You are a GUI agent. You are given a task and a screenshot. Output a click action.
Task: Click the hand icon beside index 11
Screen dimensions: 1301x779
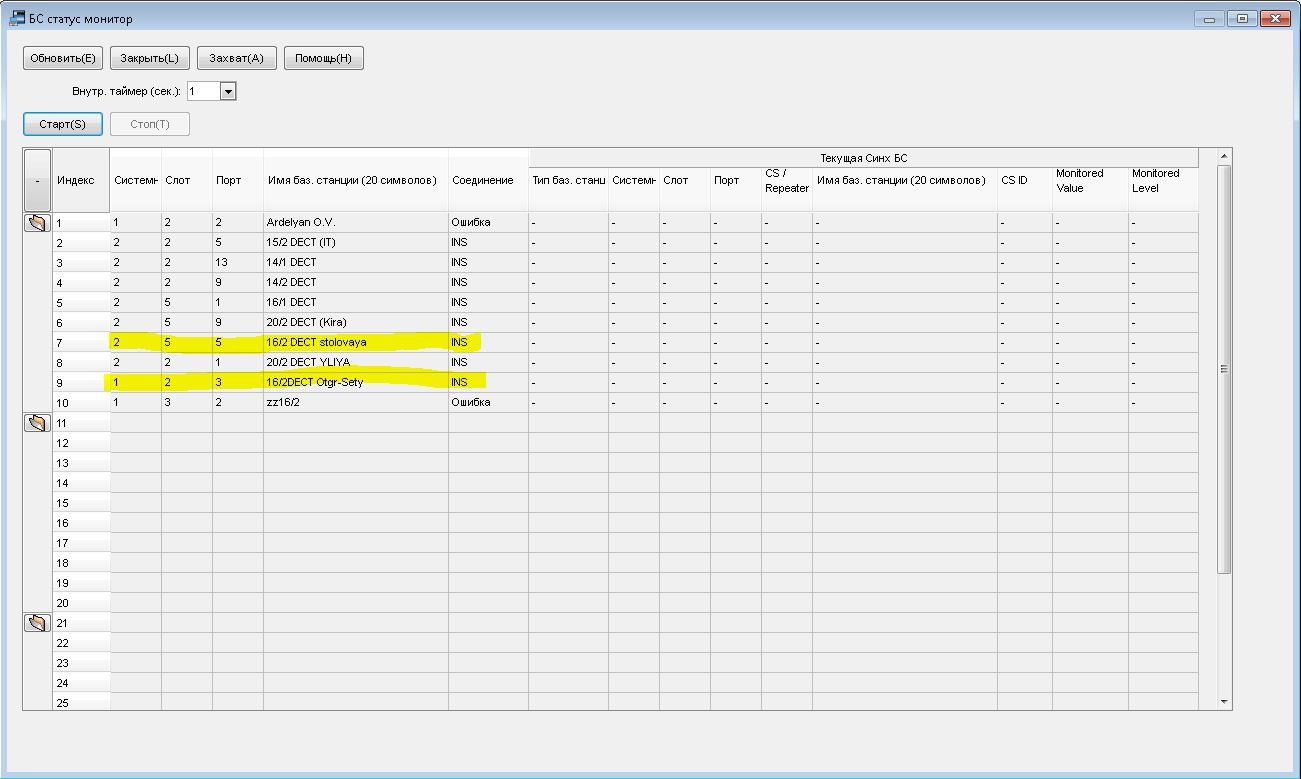coord(37,423)
